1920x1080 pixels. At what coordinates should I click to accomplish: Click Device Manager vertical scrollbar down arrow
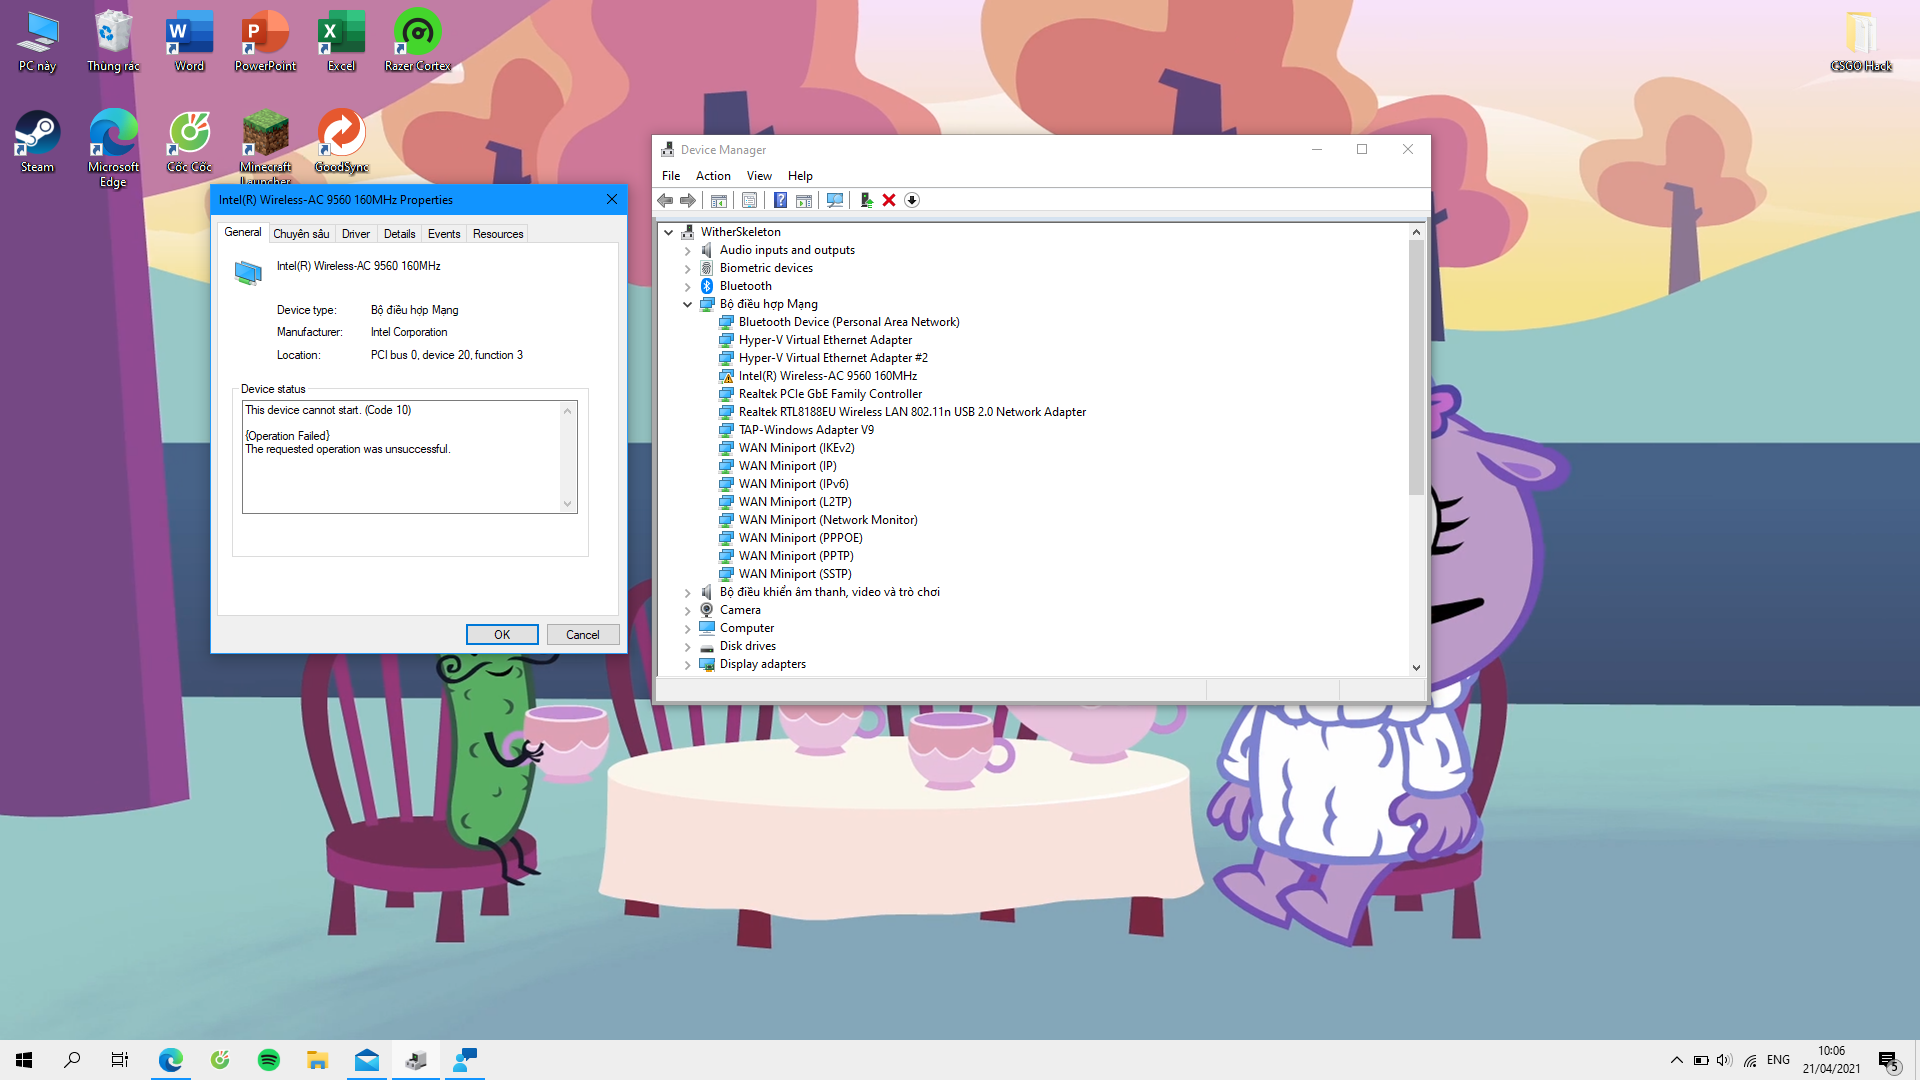click(x=1416, y=667)
